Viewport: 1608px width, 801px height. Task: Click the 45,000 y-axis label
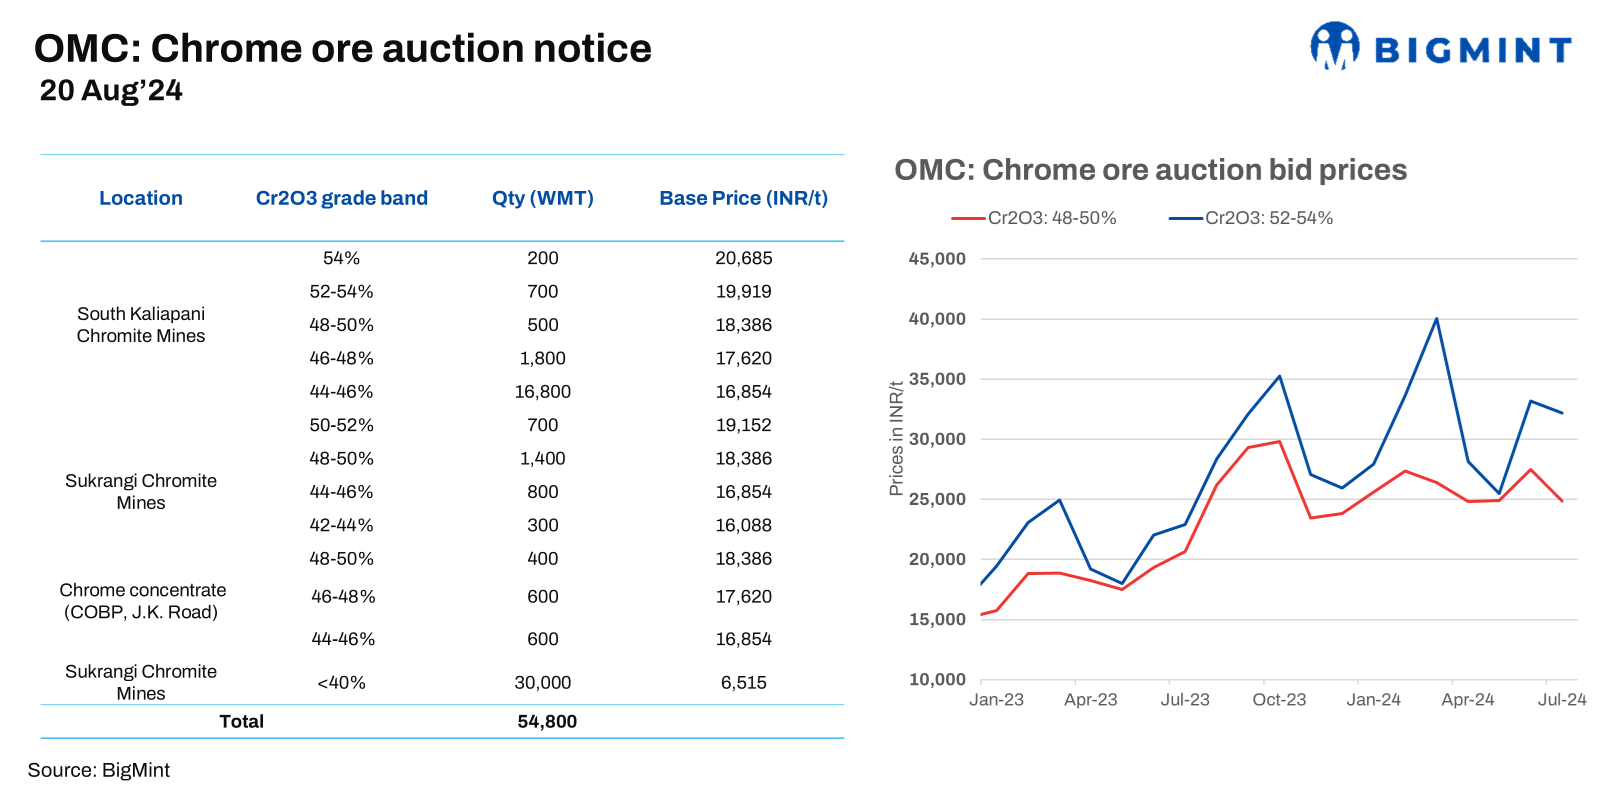click(x=937, y=259)
